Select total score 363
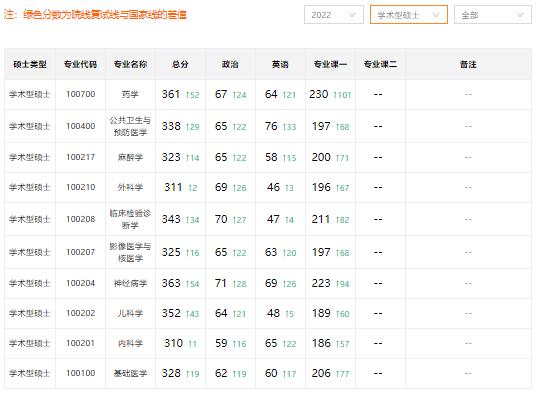Screen dimensions: 536x395 point(171,283)
